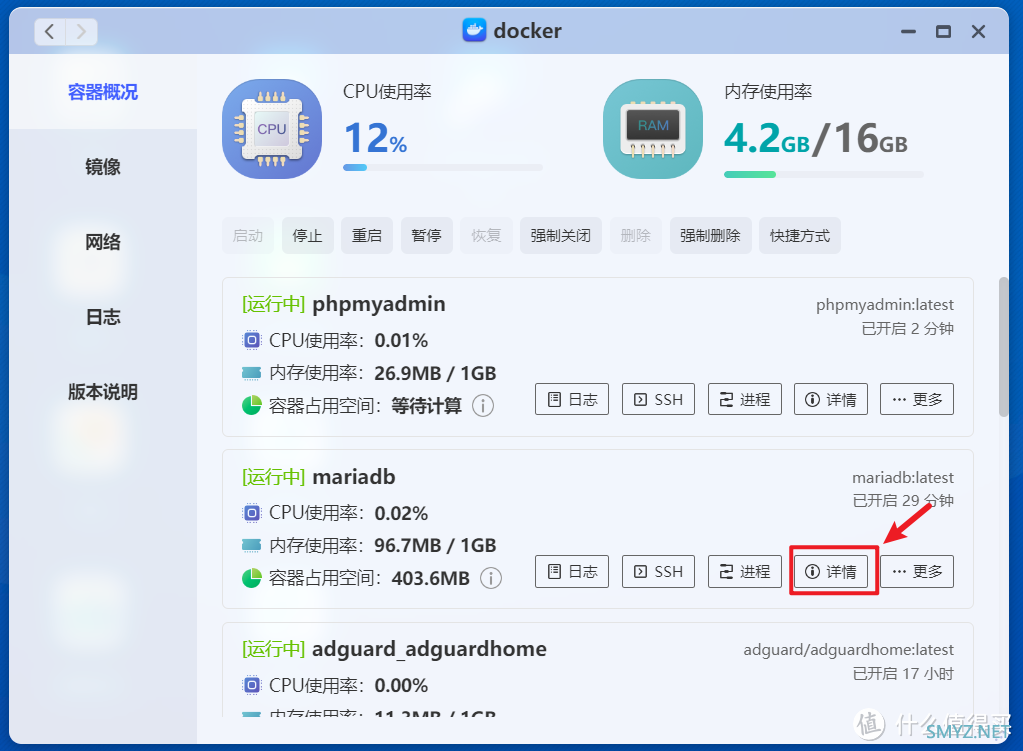
Task: Click phpmyadmin CPU usage chip icon
Action: point(252,341)
